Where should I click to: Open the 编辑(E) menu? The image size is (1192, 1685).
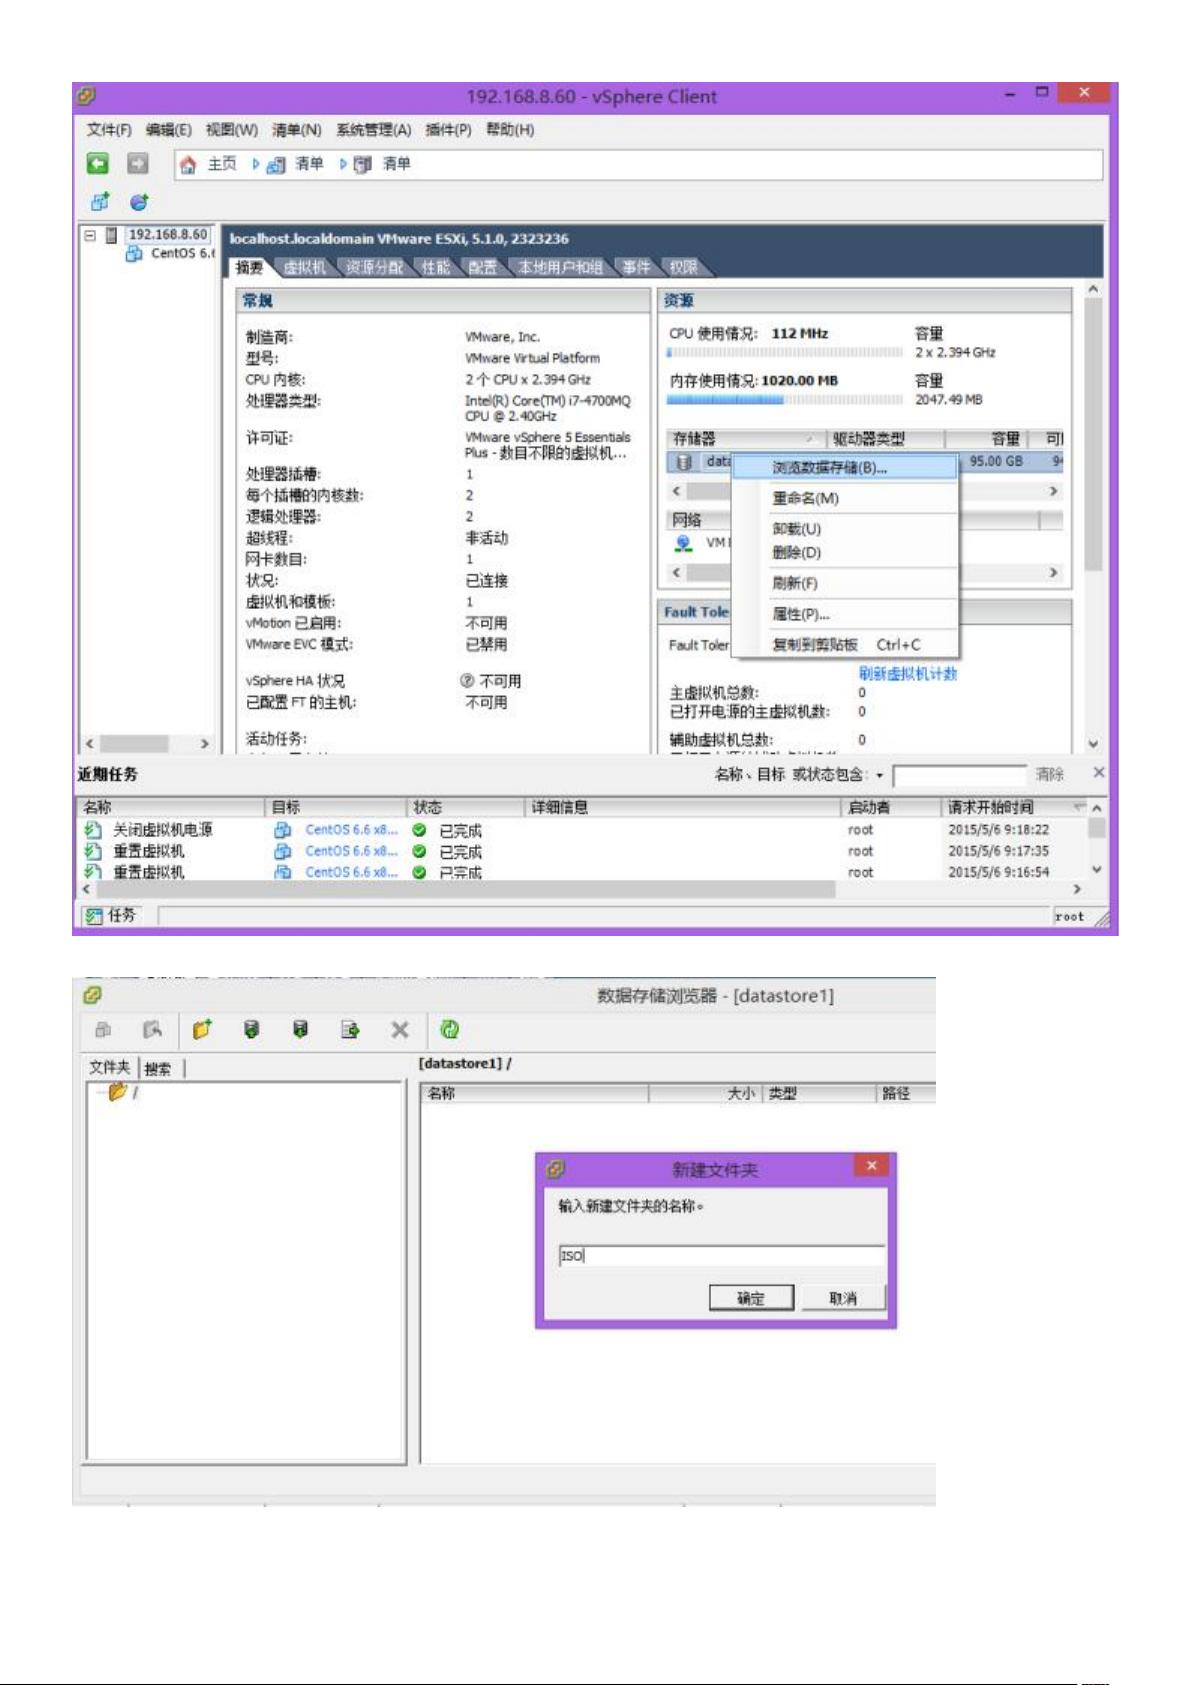[x=168, y=130]
